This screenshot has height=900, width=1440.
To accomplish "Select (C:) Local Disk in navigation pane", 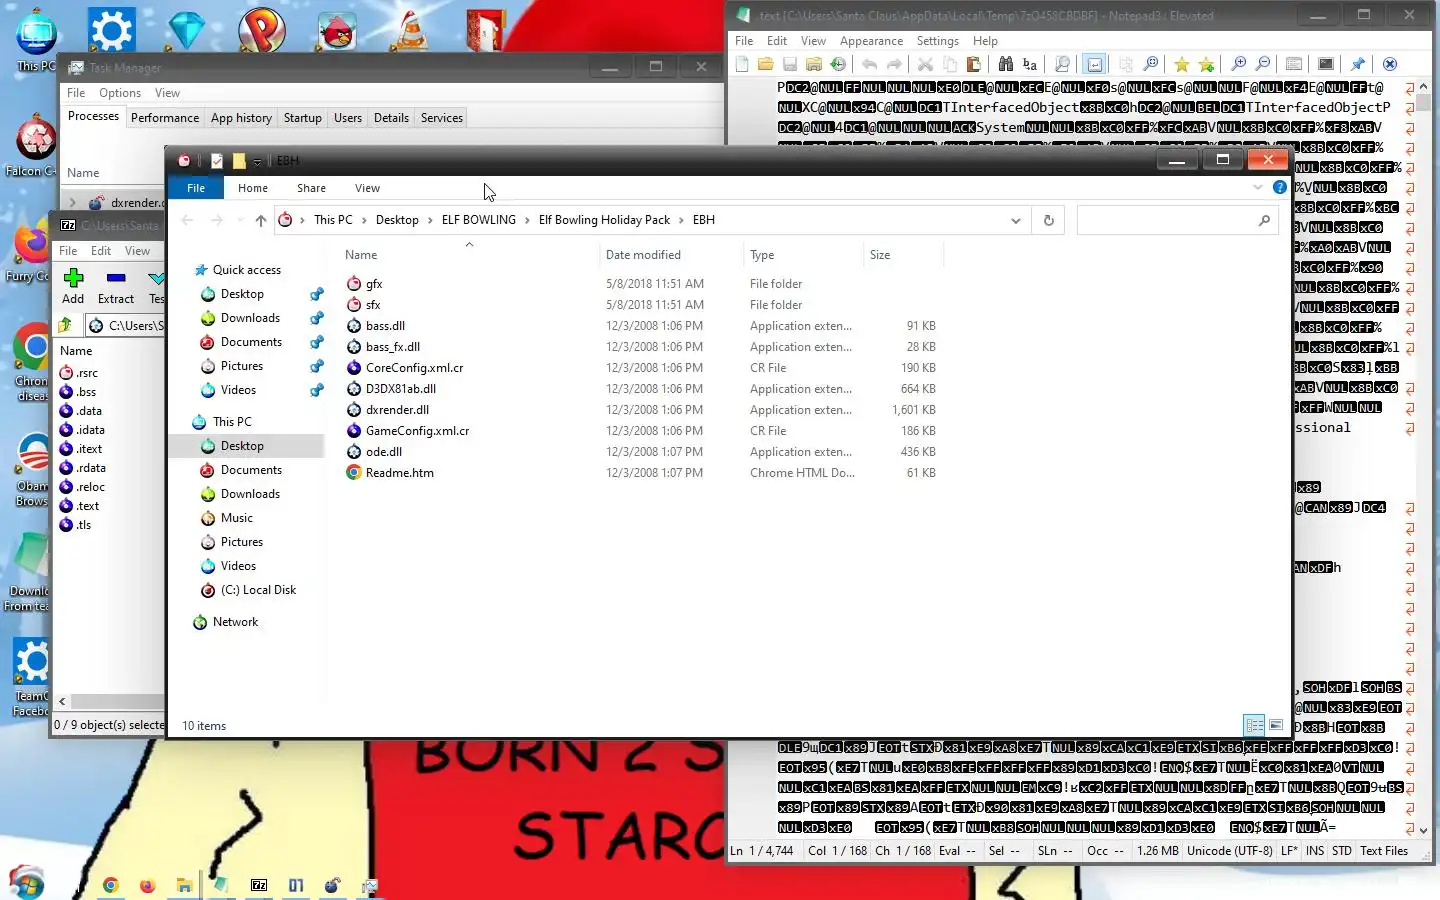I will point(258,590).
